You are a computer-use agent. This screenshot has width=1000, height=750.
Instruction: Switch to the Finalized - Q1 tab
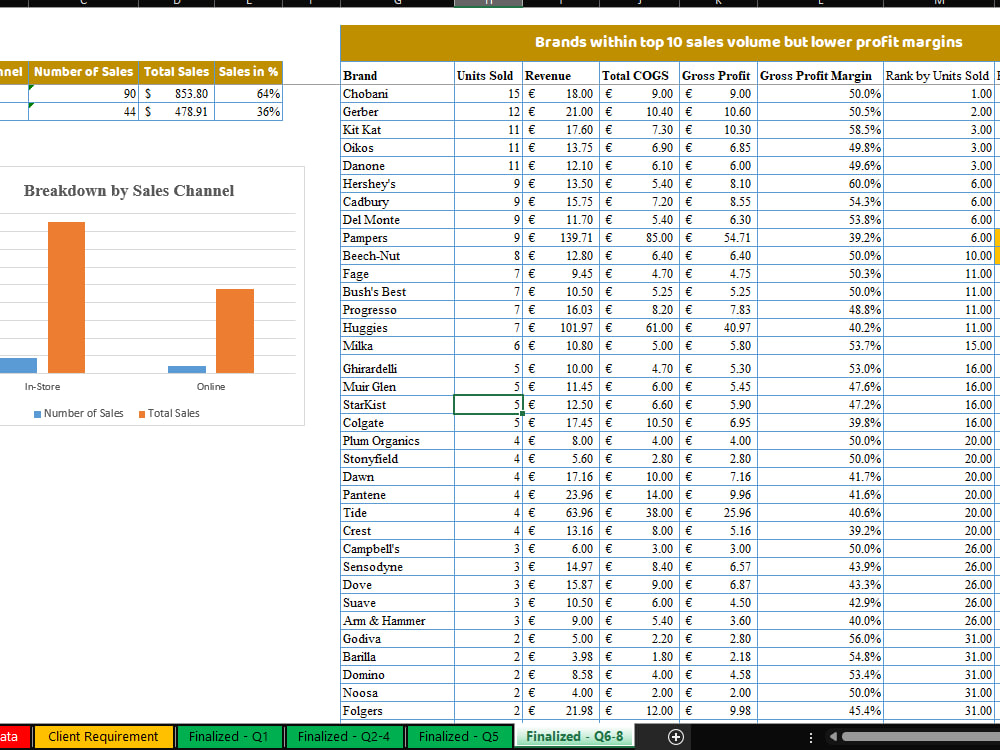[228, 737]
